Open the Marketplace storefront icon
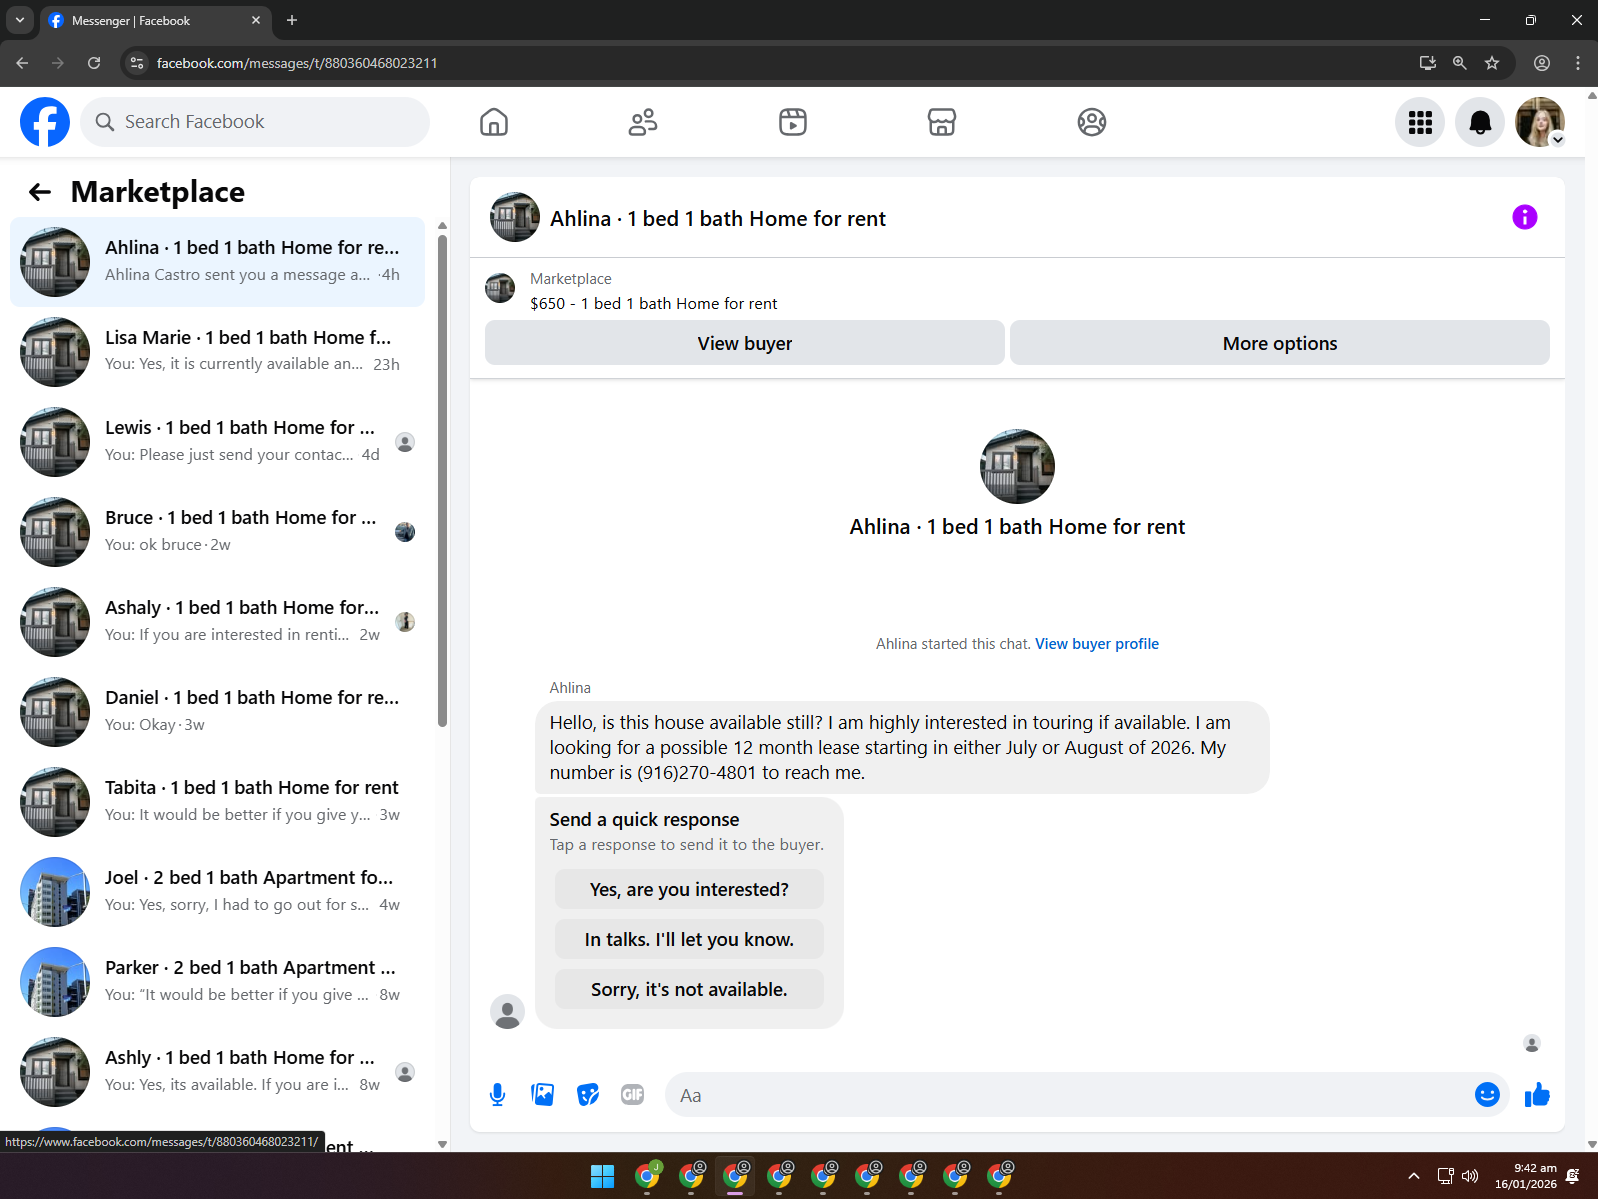This screenshot has height=1199, width=1598. point(942,122)
